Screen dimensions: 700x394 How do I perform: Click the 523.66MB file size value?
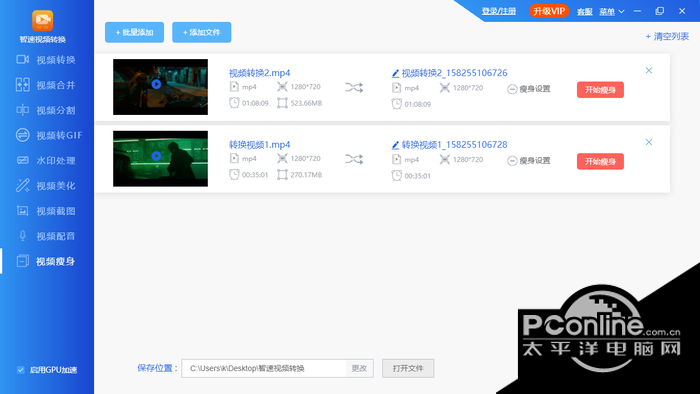click(306, 104)
